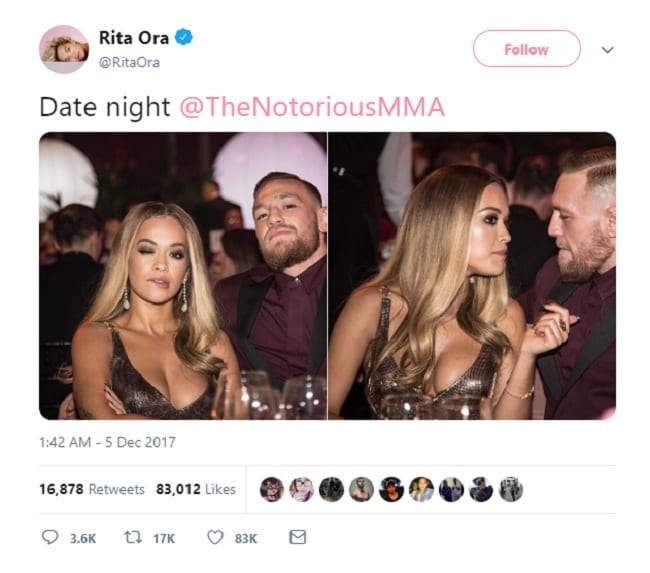Click the fifth liker avatar
Viewport: 650px width, 573px height.
391,489
